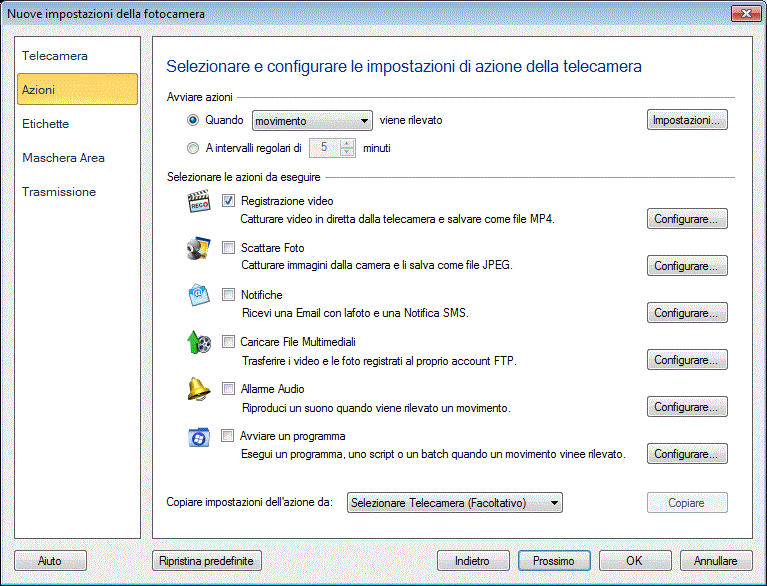Go to the Trasmissione section
The image size is (767, 586).
[59, 192]
